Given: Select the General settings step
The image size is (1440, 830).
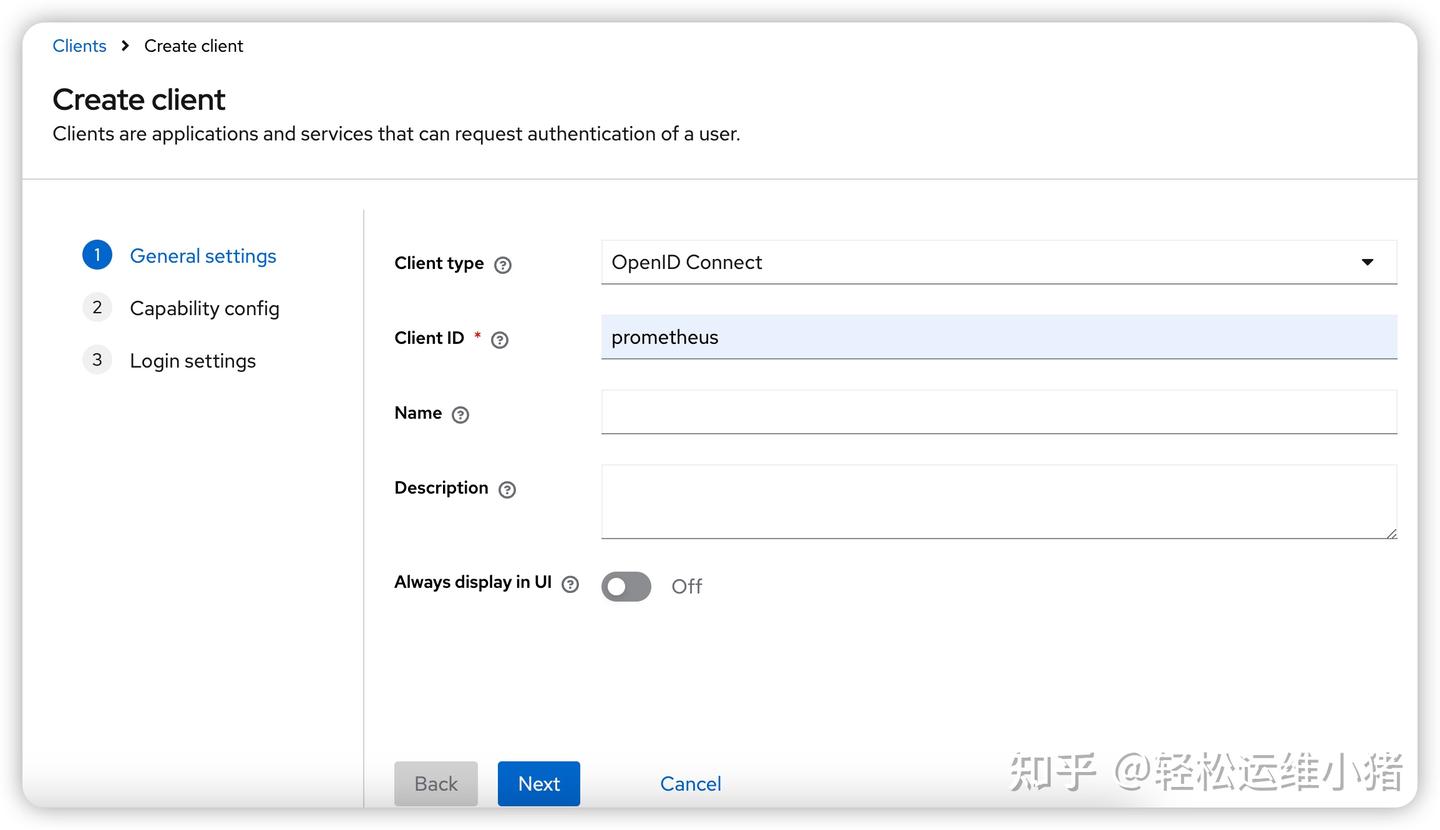Looking at the screenshot, I should [203, 256].
